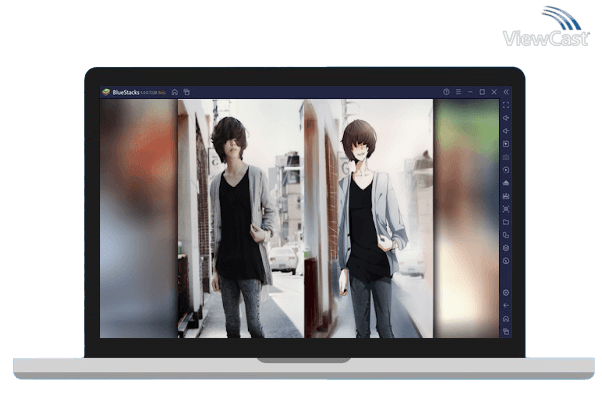Open the multi-instance tabs icon in title bar
The height and width of the screenshot is (414, 602).
pyautogui.click(x=187, y=92)
